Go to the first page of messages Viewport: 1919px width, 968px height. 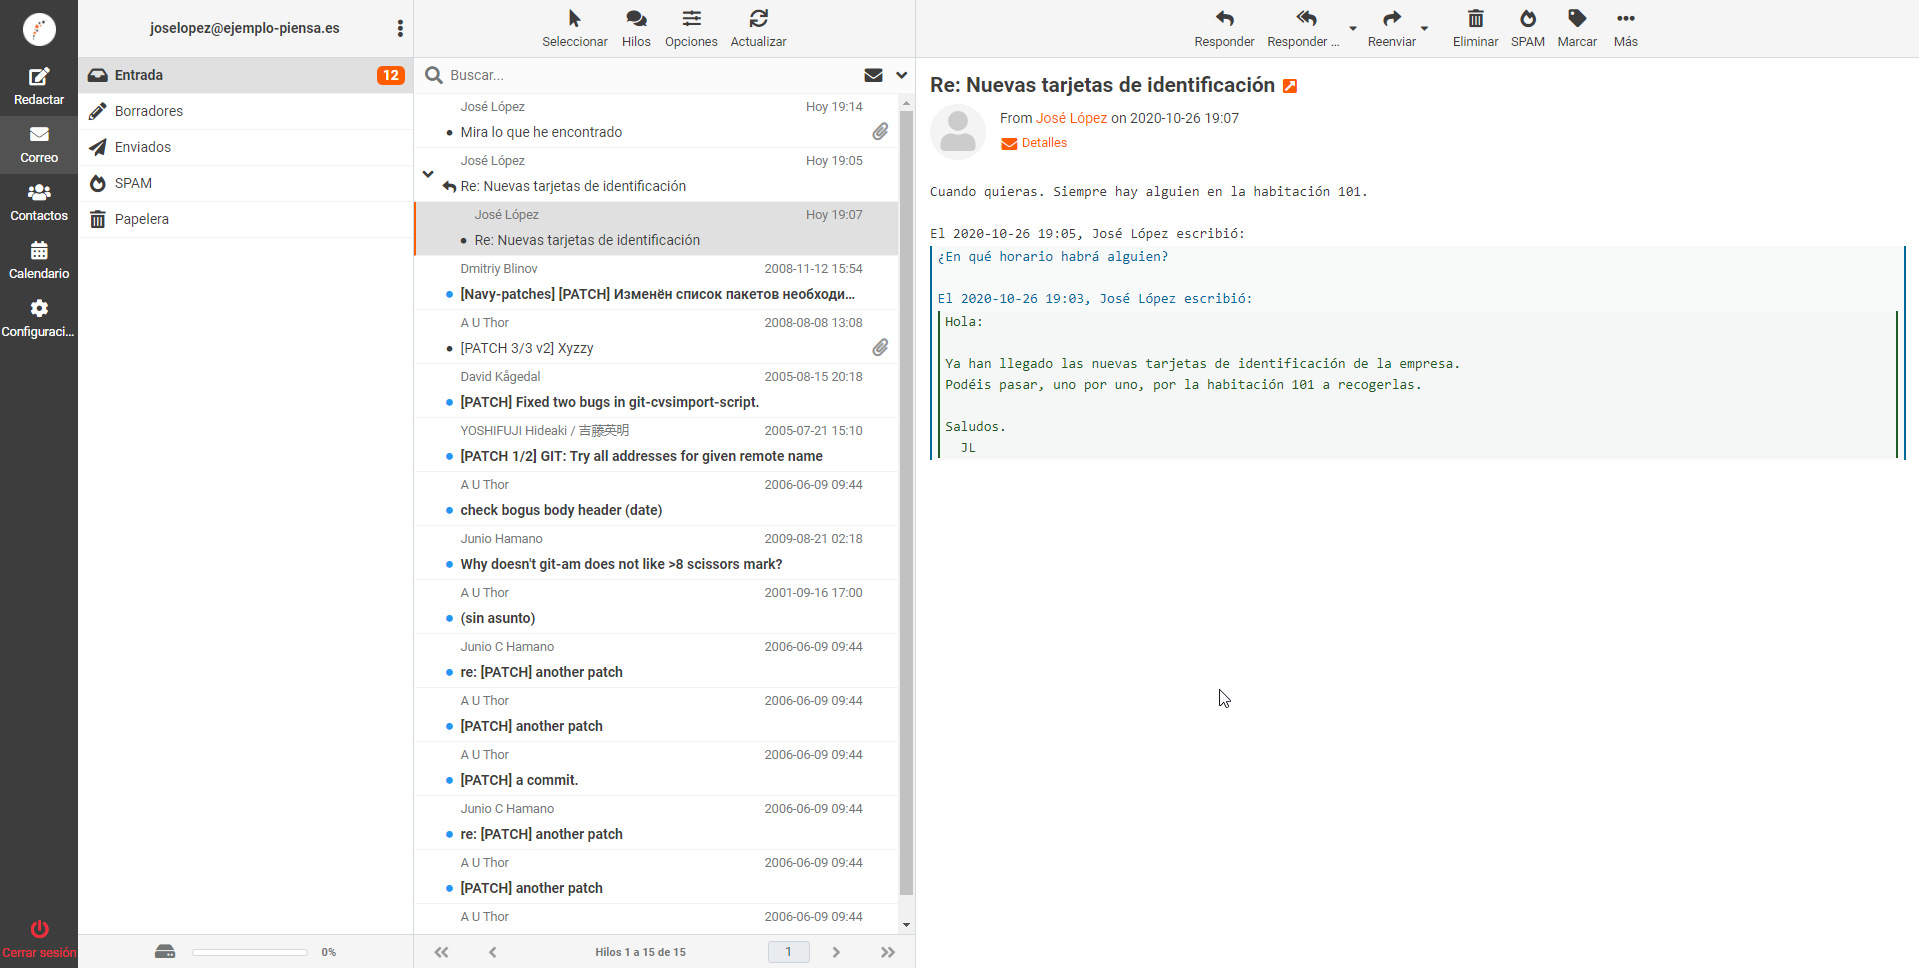click(441, 952)
